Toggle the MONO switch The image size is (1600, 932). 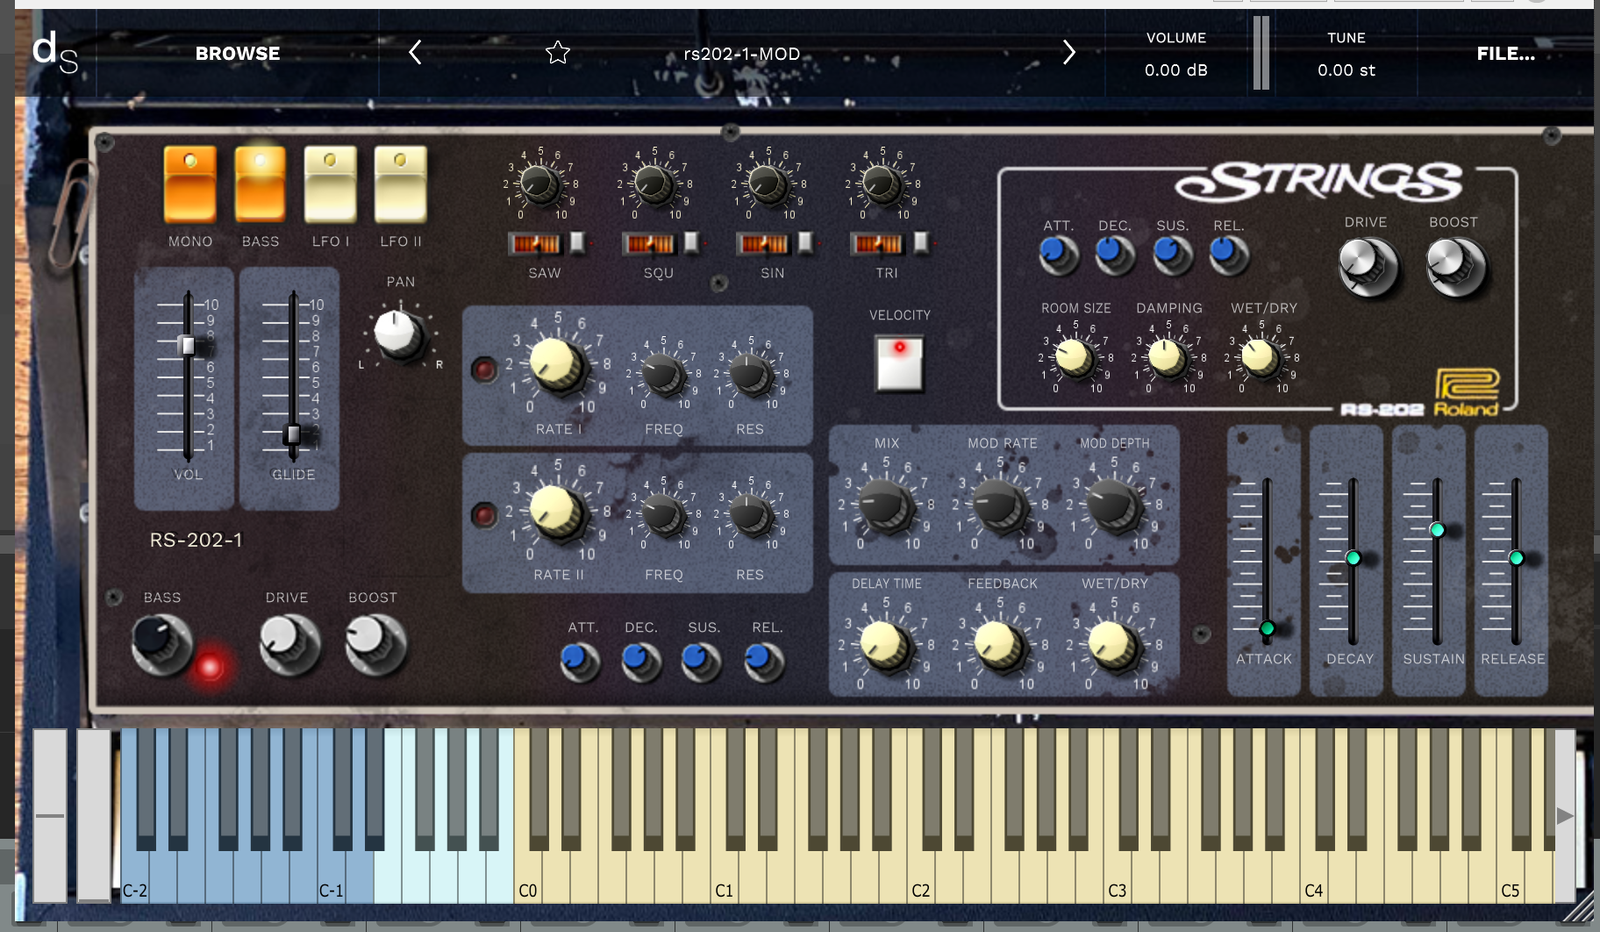[190, 184]
